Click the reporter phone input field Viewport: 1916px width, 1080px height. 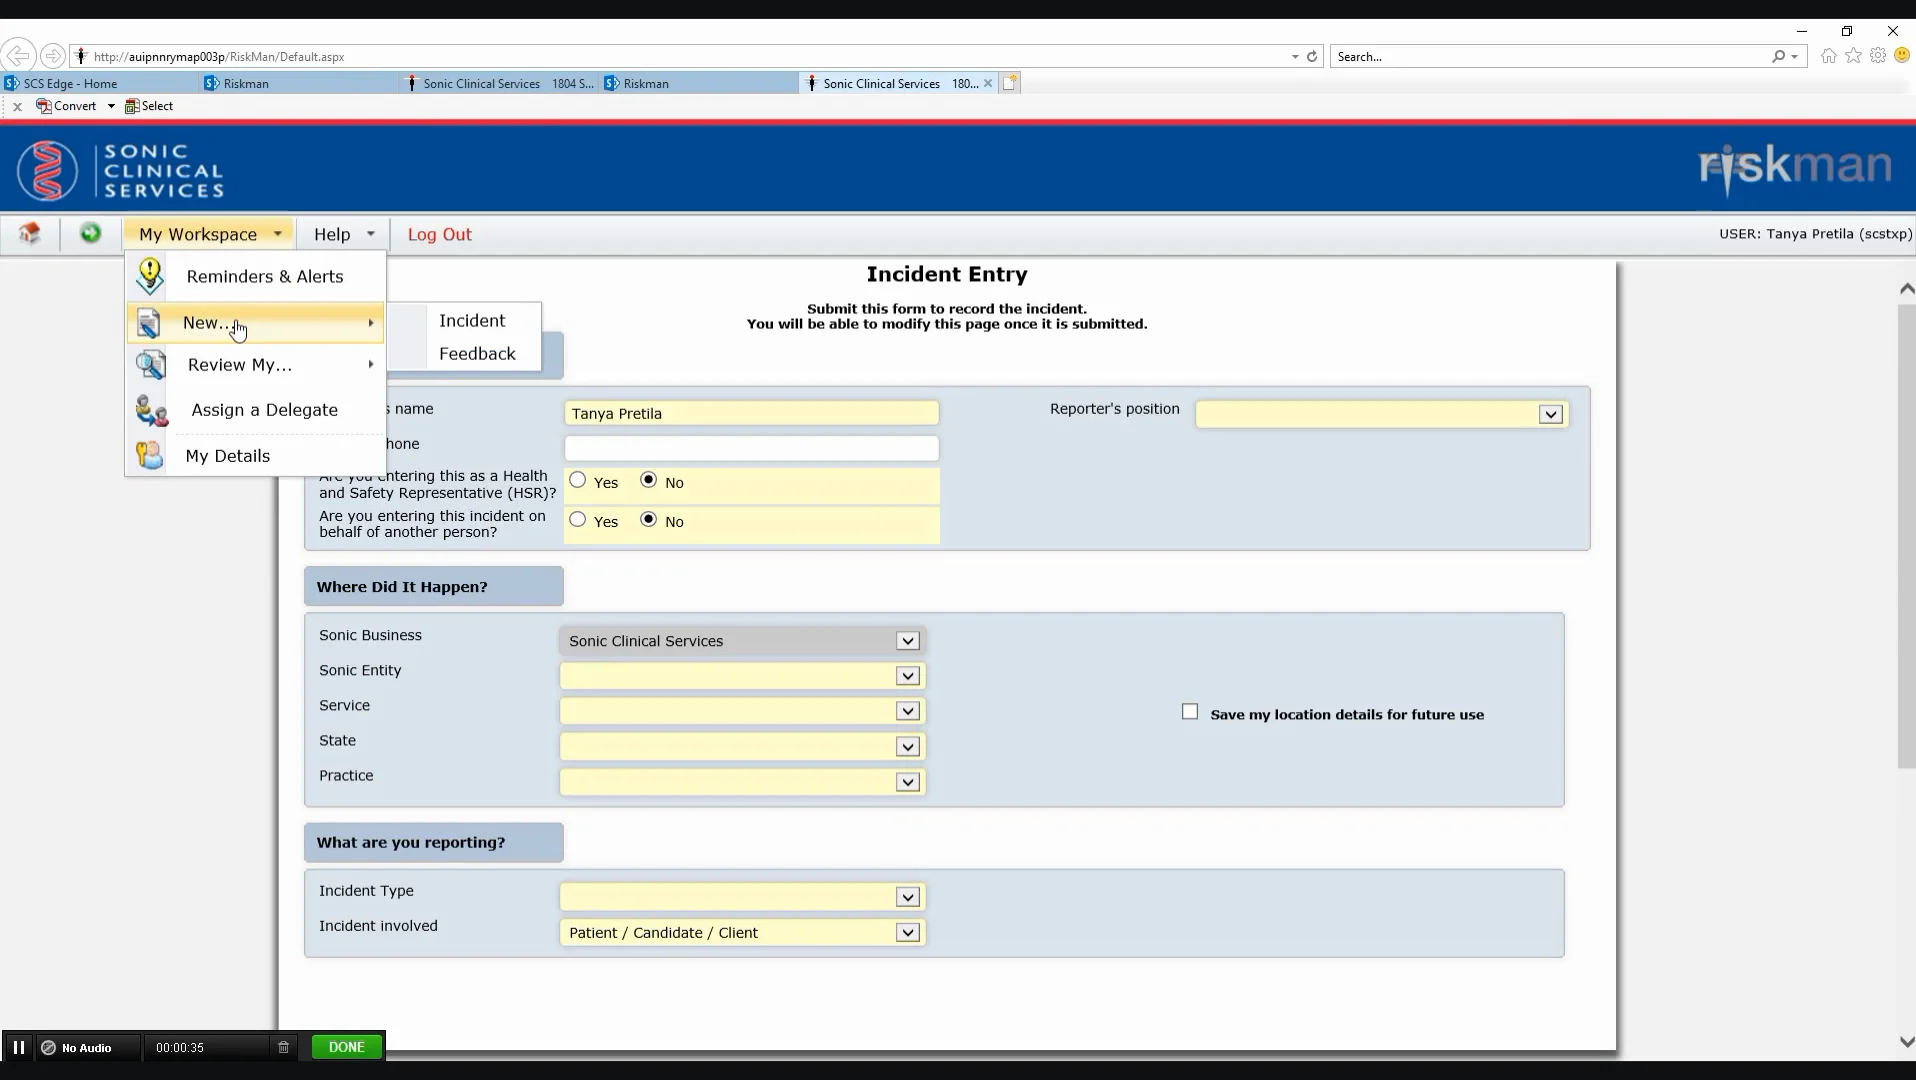(751, 448)
